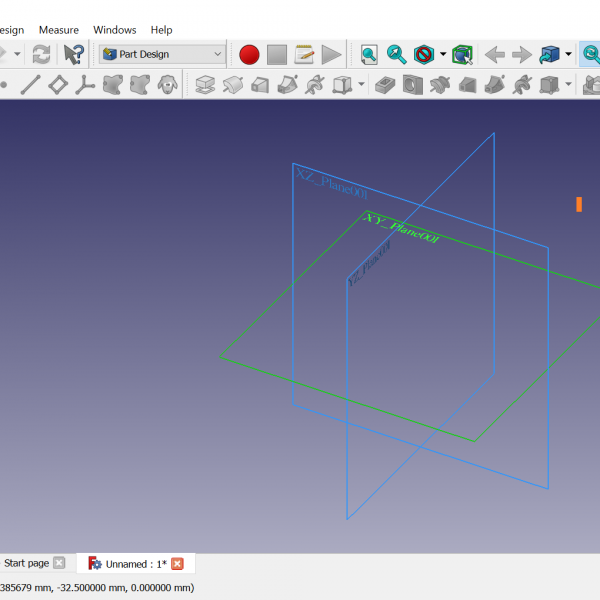Image resolution: width=600 pixels, height=600 pixels.
Task: Select the XY_Plane001 label in viewport
Action: [401, 228]
